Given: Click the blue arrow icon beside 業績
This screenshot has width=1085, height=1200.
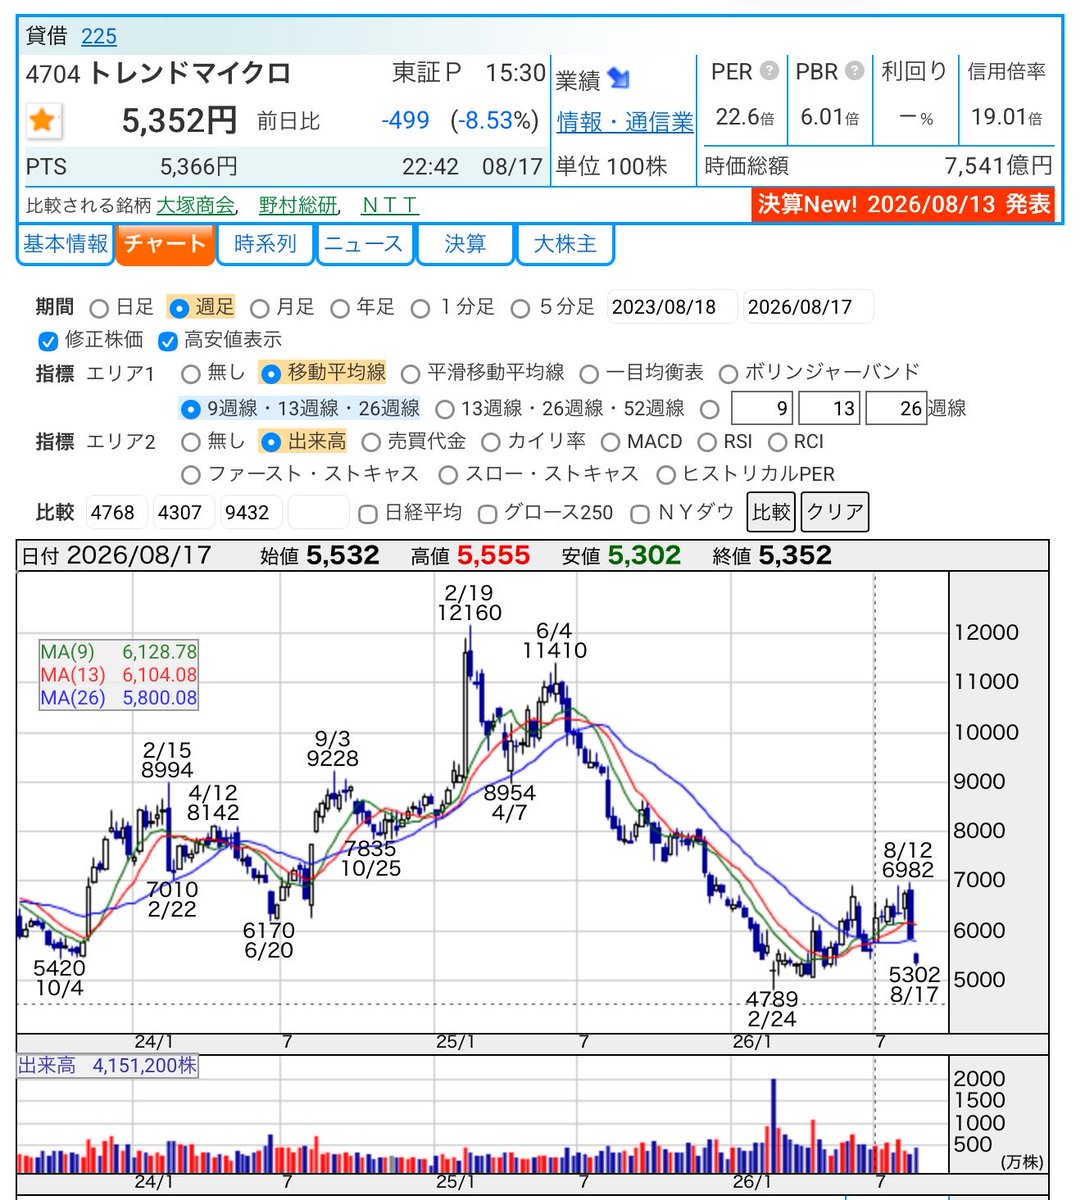Looking at the screenshot, I should (619, 78).
